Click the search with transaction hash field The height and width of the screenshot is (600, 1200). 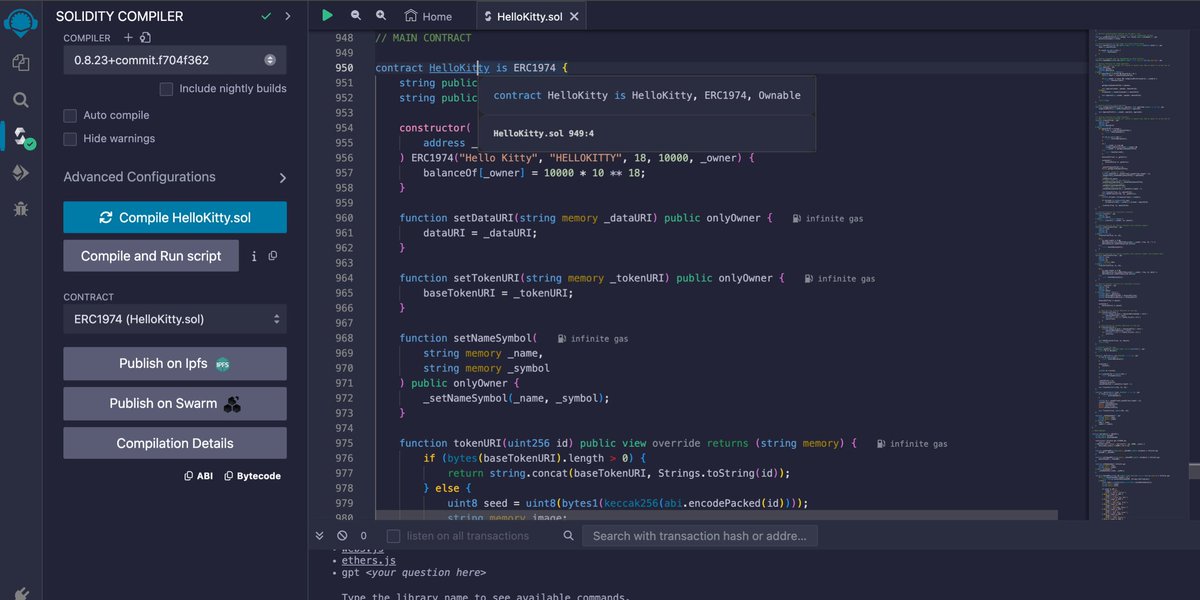(x=700, y=536)
